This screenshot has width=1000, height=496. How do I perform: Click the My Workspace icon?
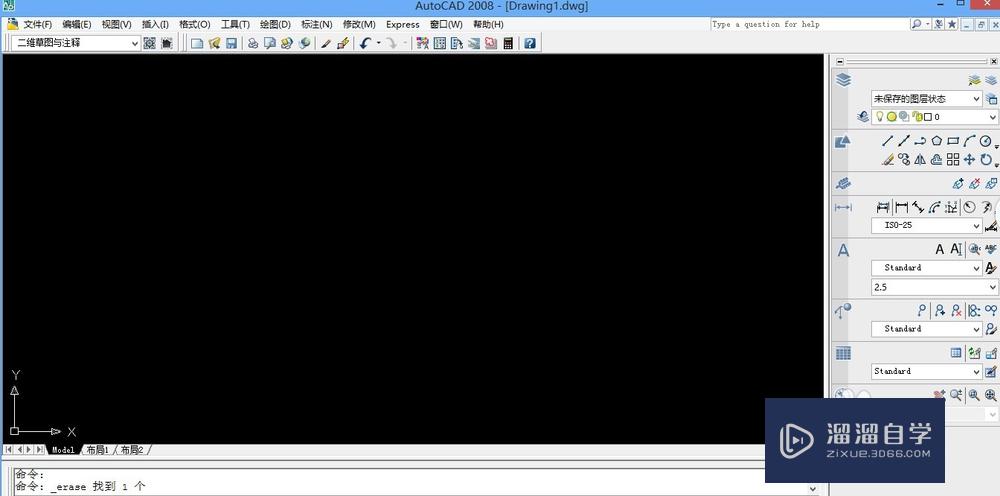pos(166,43)
